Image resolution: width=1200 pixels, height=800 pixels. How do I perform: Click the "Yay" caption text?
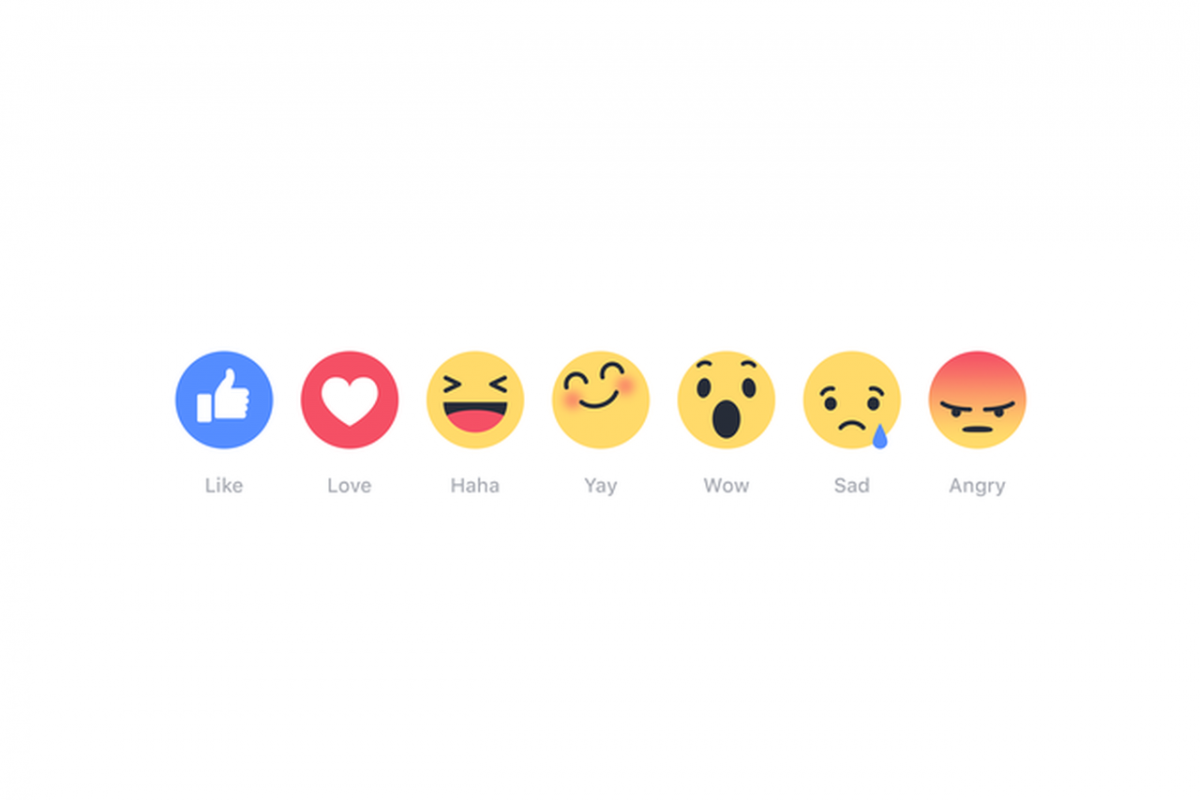click(x=601, y=487)
